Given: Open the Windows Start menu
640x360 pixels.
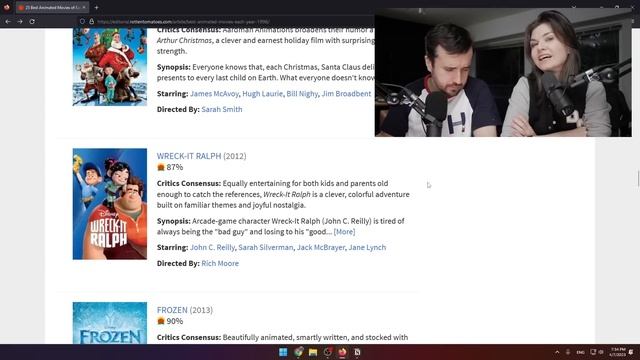Looking at the screenshot, I should point(283,352).
